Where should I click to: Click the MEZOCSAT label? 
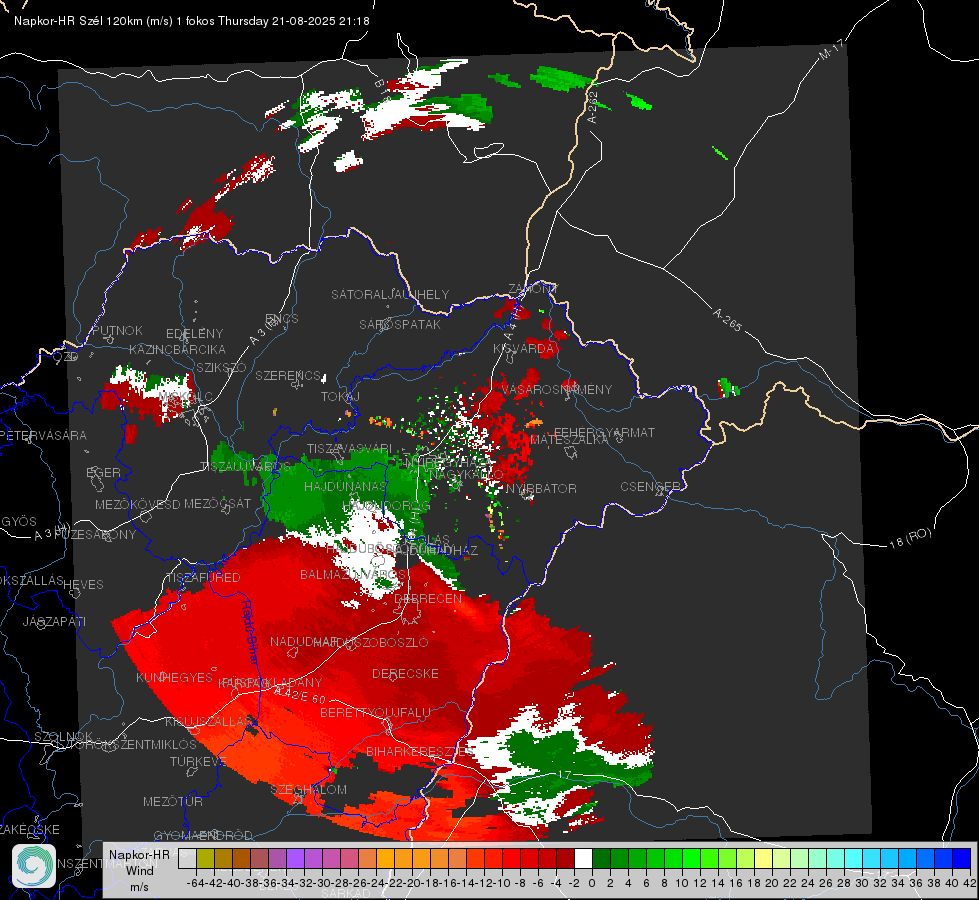(217, 503)
